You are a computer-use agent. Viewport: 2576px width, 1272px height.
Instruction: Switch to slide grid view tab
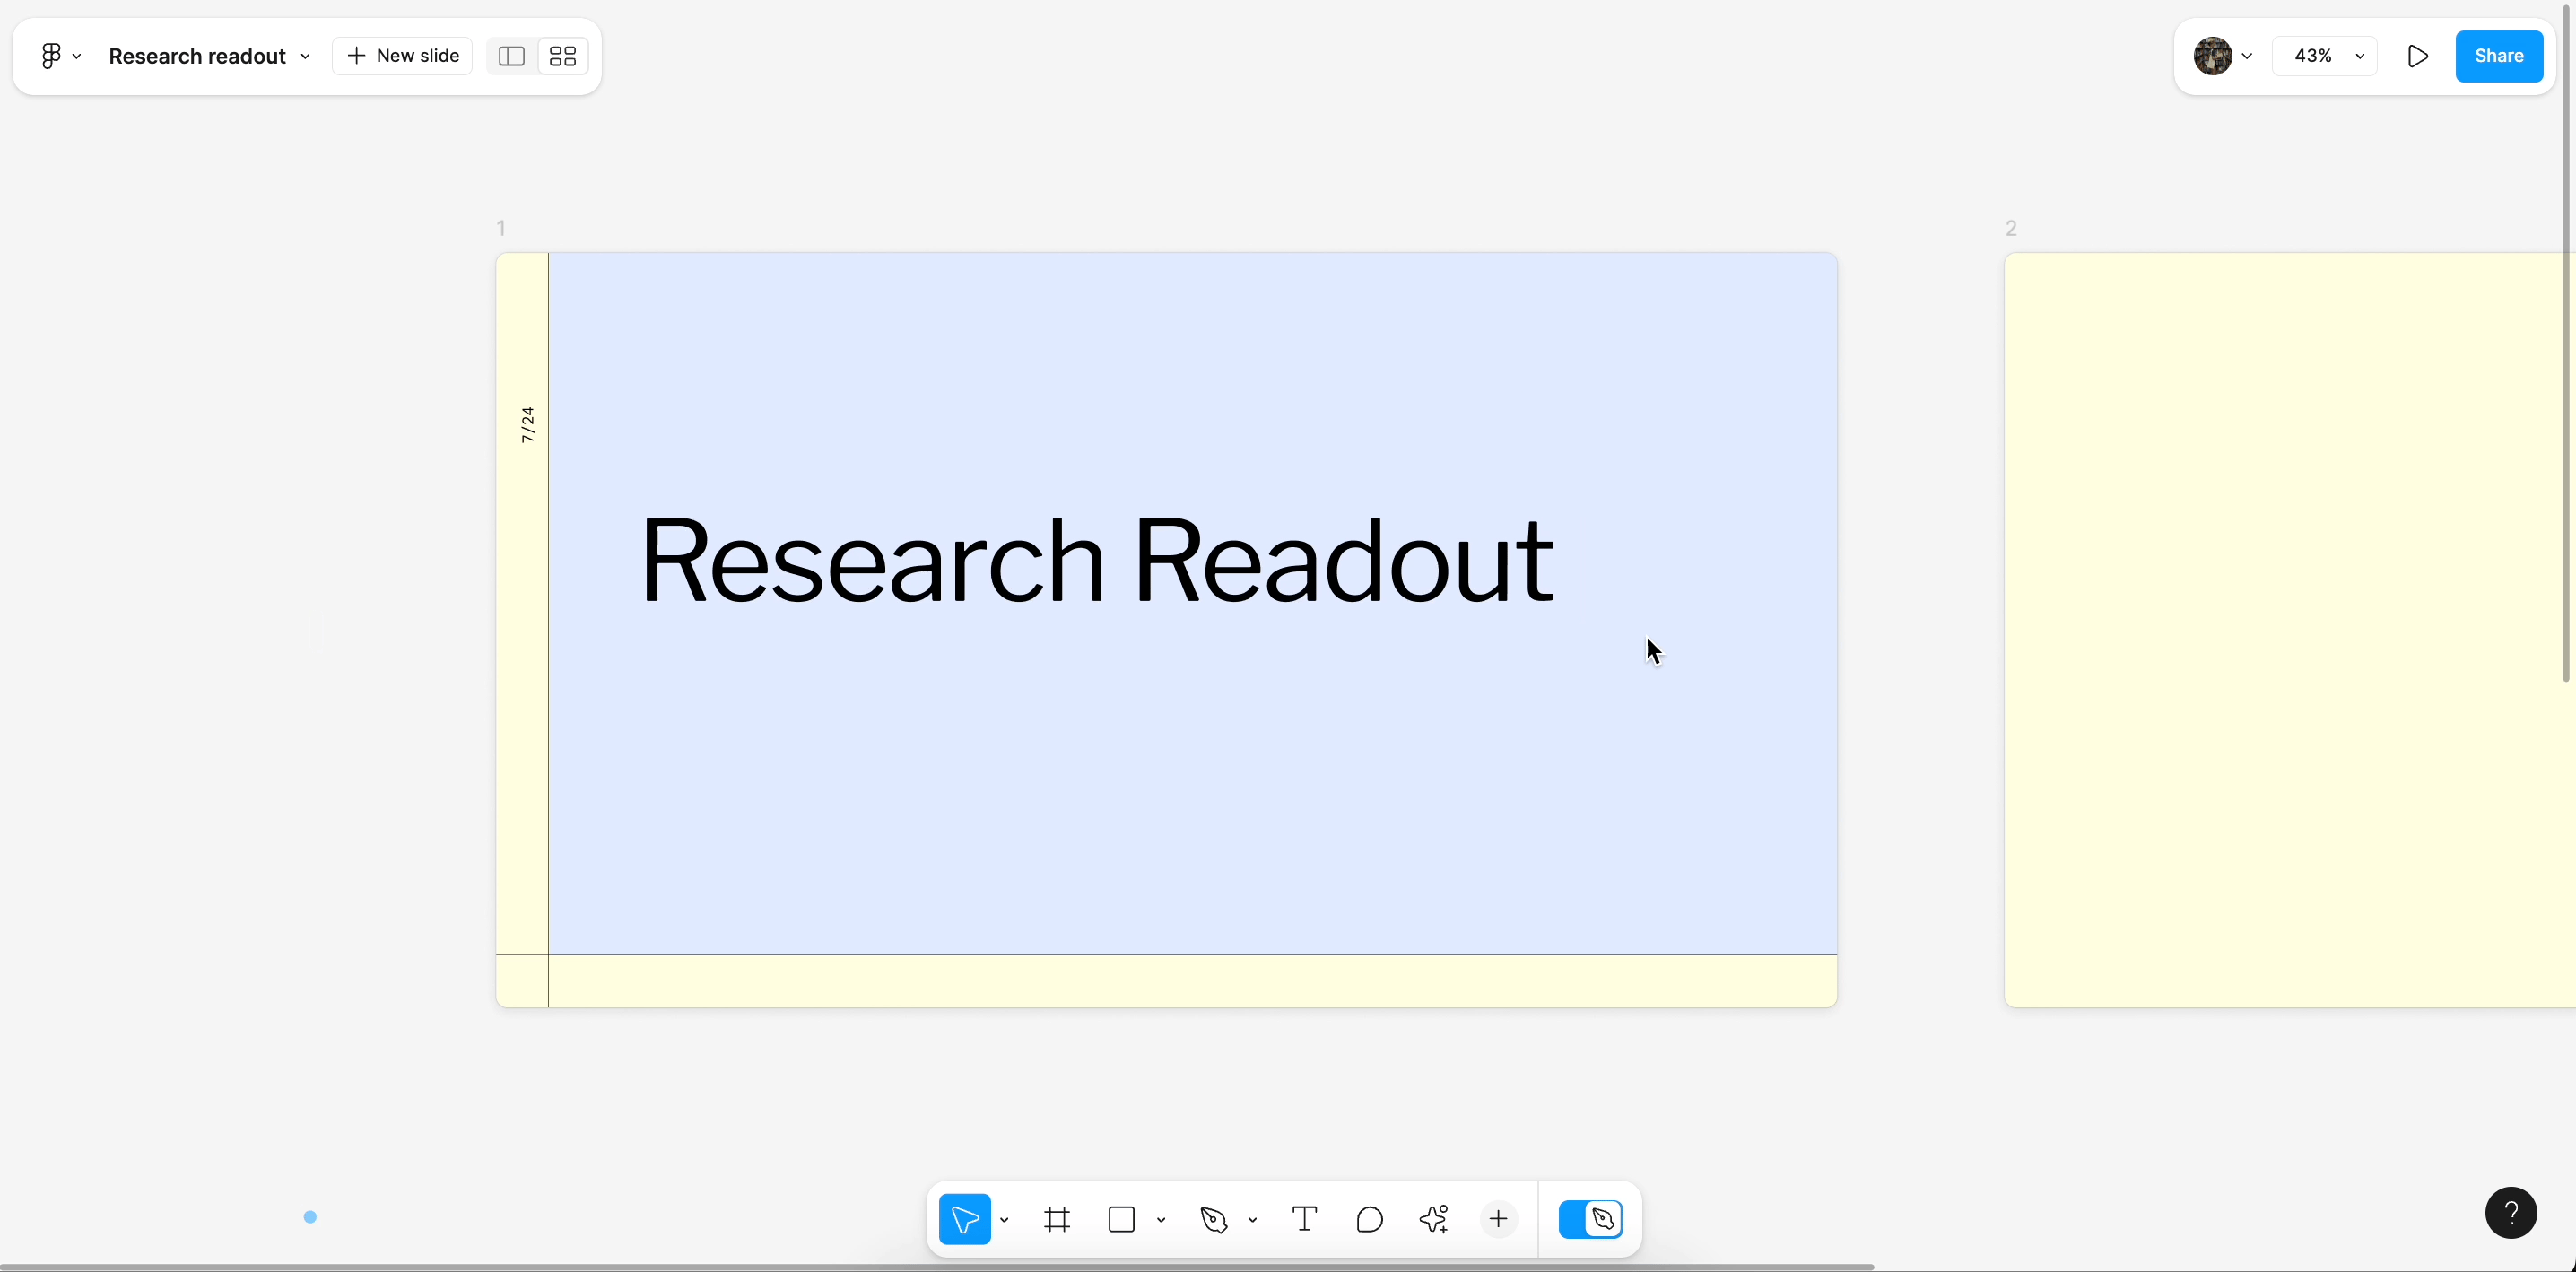coord(561,56)
